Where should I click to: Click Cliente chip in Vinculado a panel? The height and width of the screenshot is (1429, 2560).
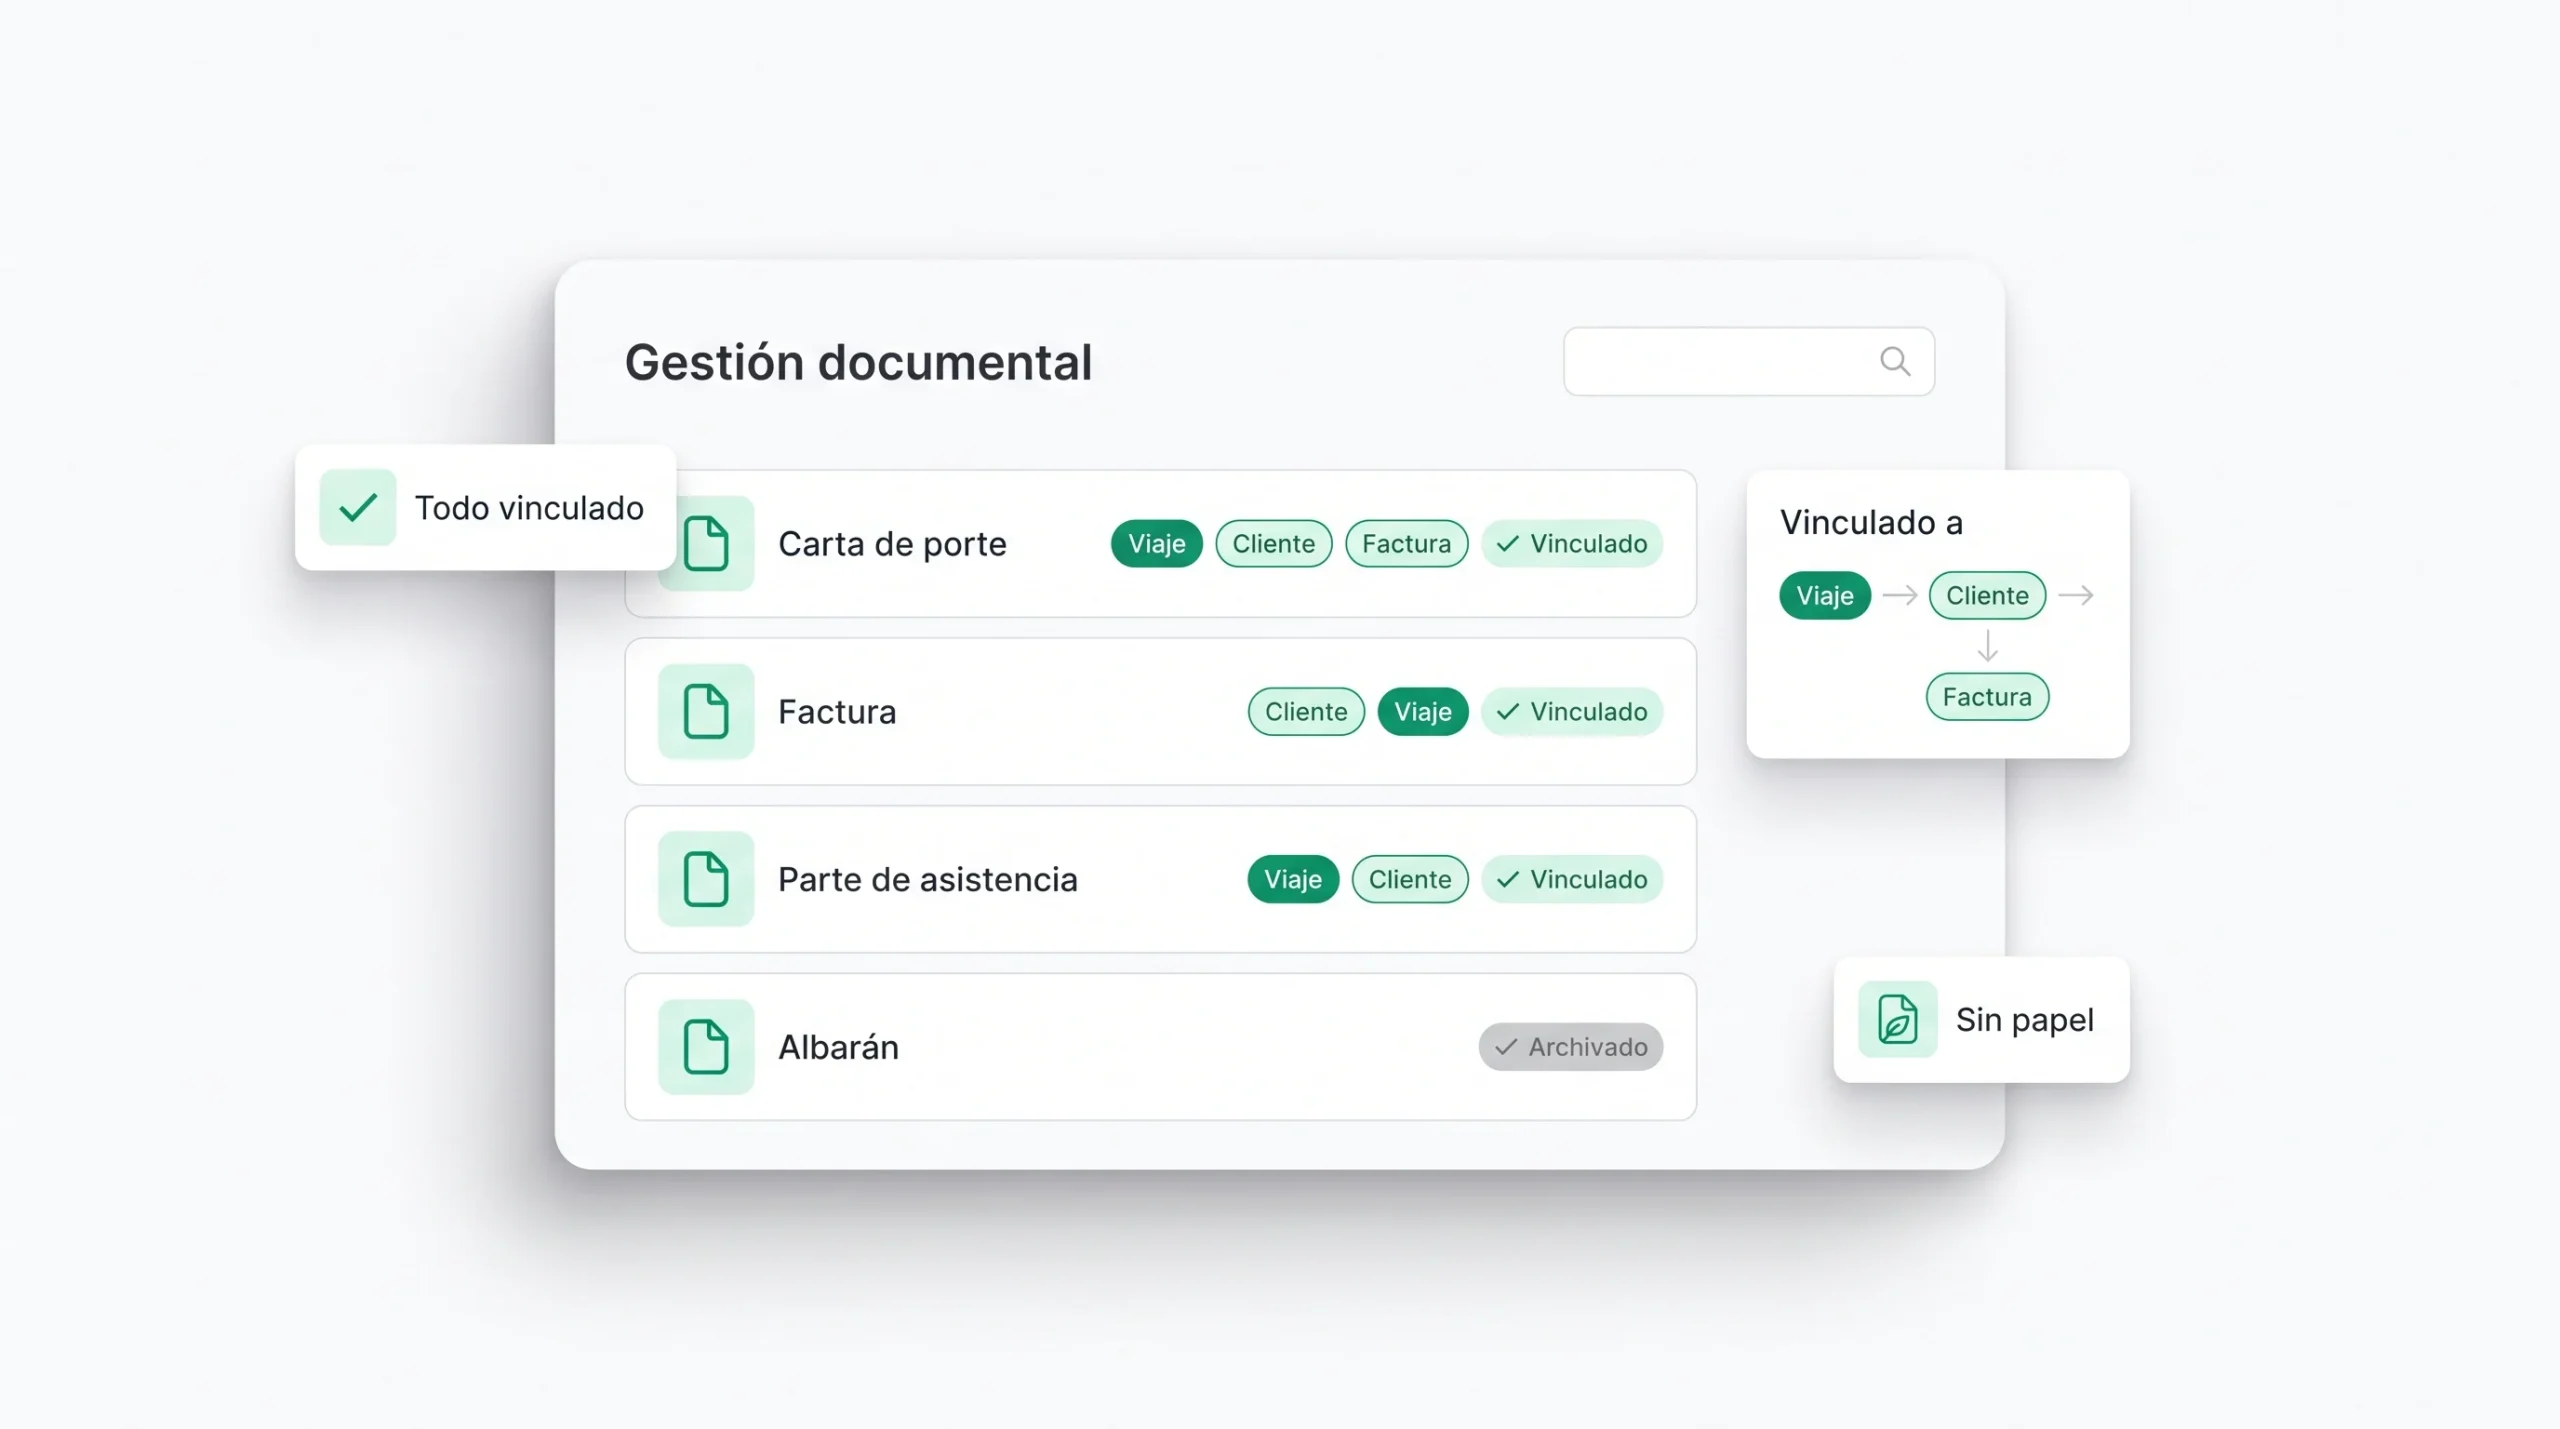click(x=1987, y=595)
